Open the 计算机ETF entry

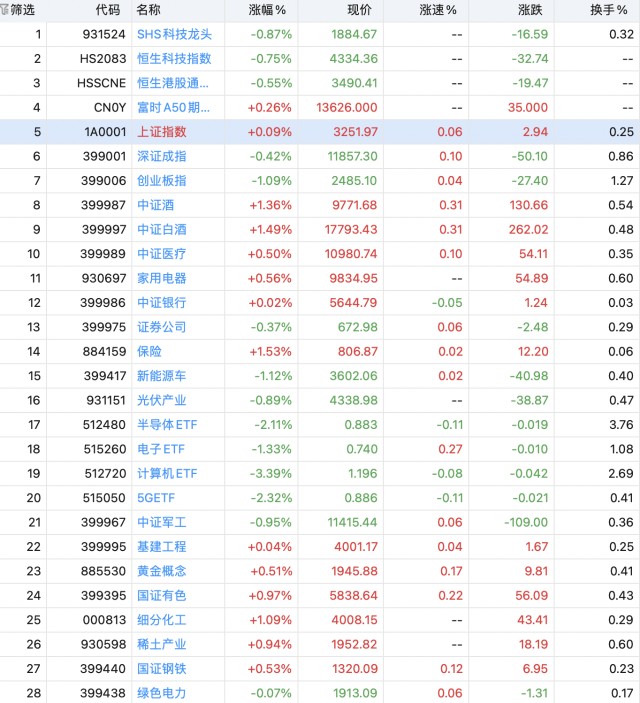point(167,473)
